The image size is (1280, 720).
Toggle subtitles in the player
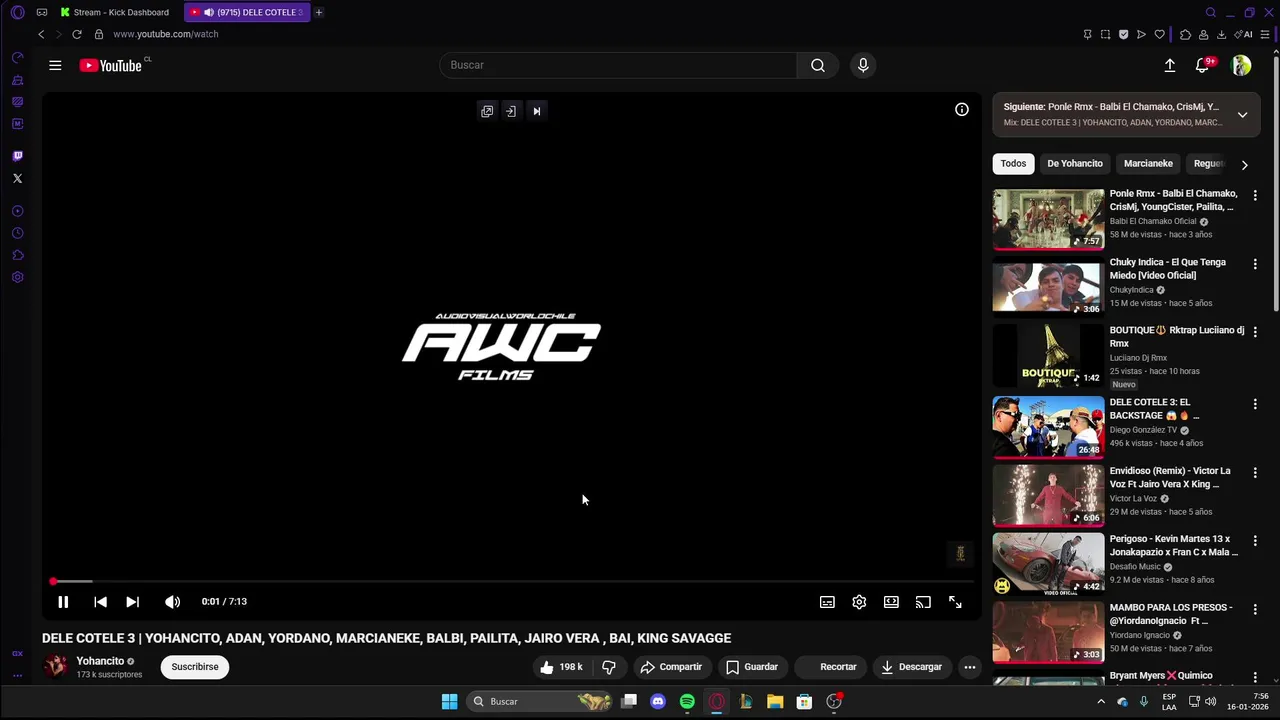827,602
